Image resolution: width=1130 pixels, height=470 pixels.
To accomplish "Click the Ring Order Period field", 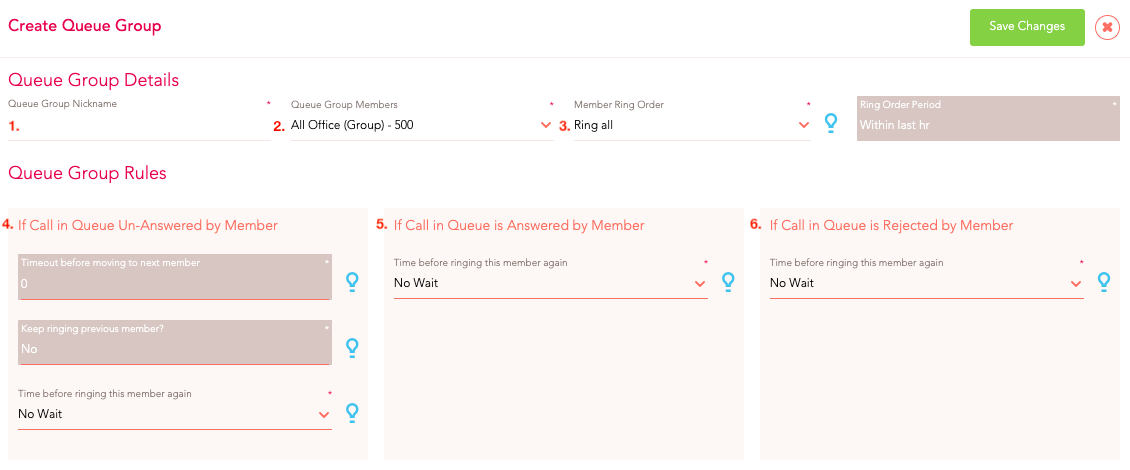I will (x=988, y=118).
